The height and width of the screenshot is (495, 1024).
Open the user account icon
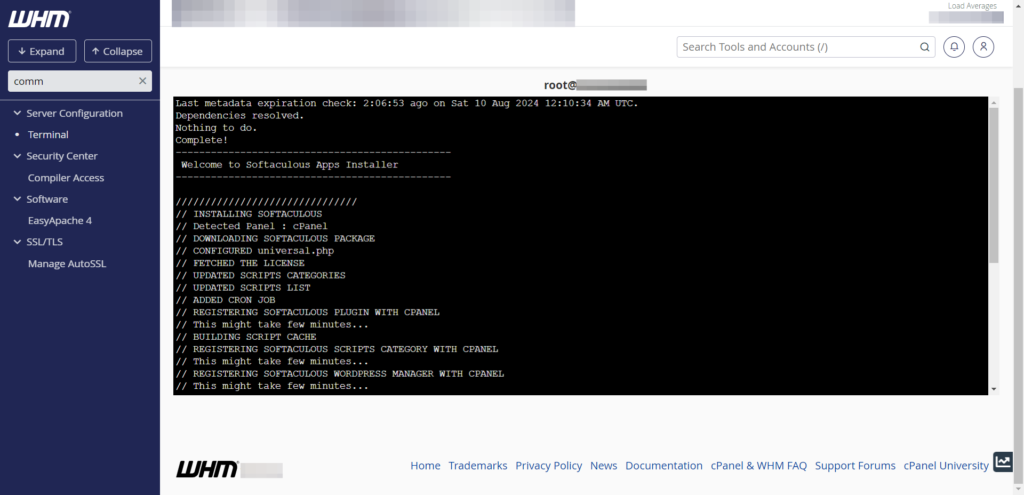(x=984, y=47)
